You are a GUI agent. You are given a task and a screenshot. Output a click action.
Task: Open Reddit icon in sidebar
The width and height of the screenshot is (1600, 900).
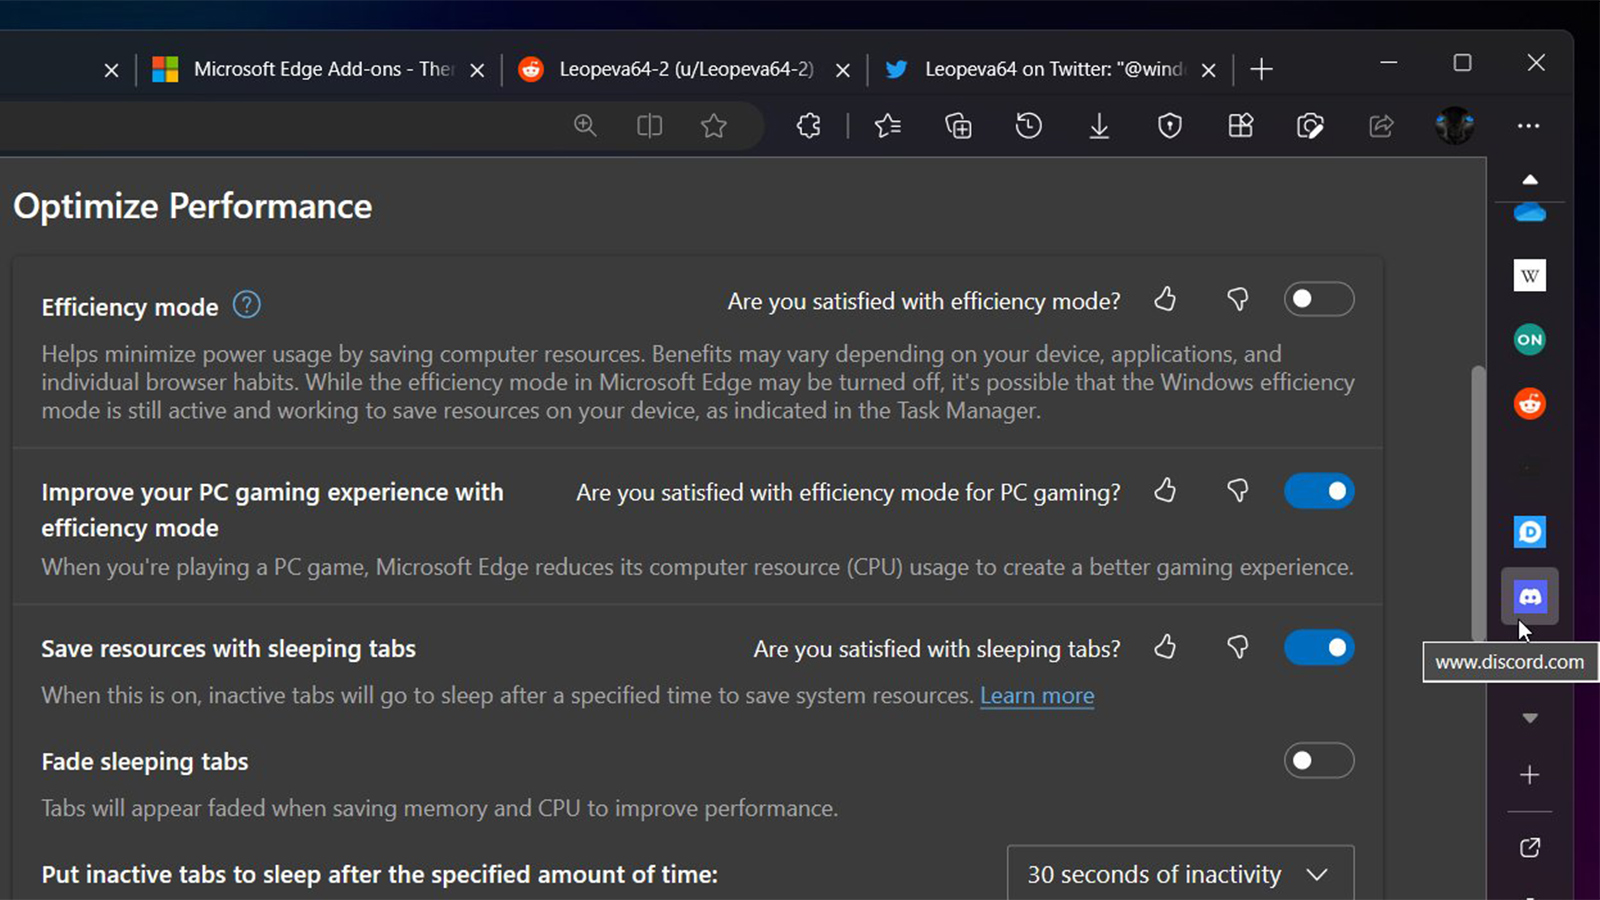[1530, 403]
